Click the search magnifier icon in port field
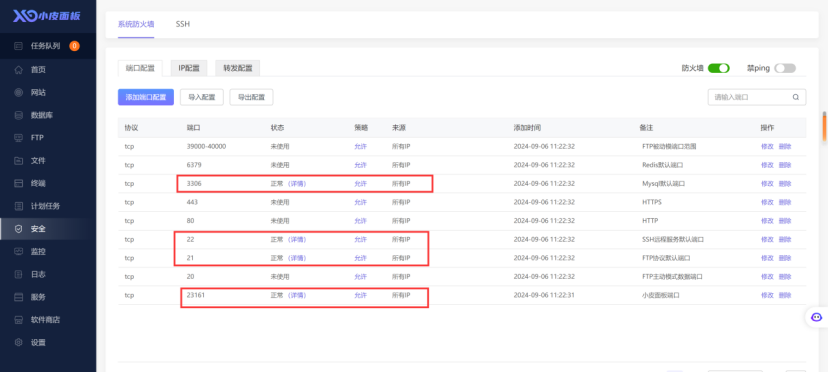The width and height of the screenshot is (828, 372). pyautogui.click(x=795, y=97)
